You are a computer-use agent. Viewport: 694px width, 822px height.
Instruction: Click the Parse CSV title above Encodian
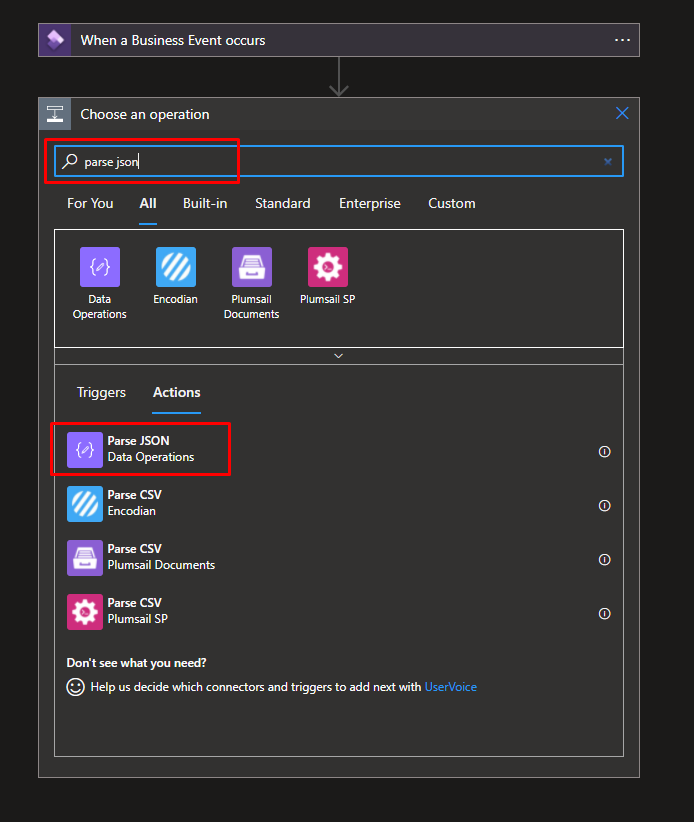[x=135, y=495]
